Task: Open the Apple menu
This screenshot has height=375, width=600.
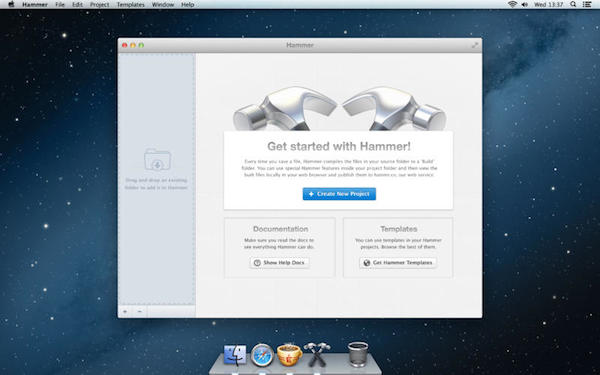Action: pos(11,5)
